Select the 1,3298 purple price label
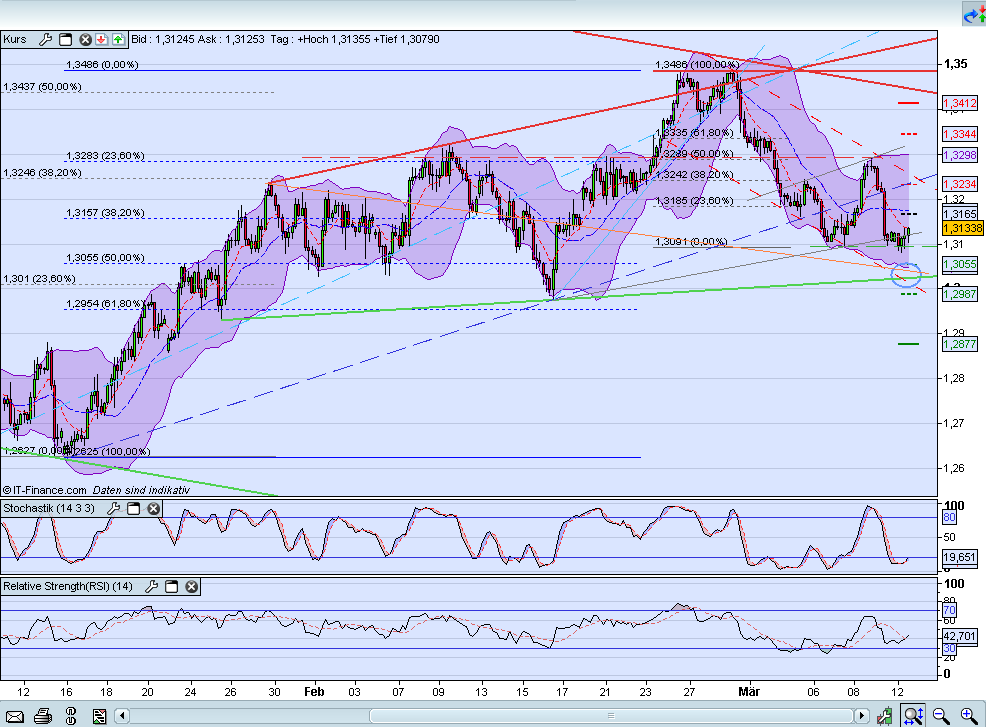This screenshot has height=727, width=986. pyautogui.click(x=960, y=155)
